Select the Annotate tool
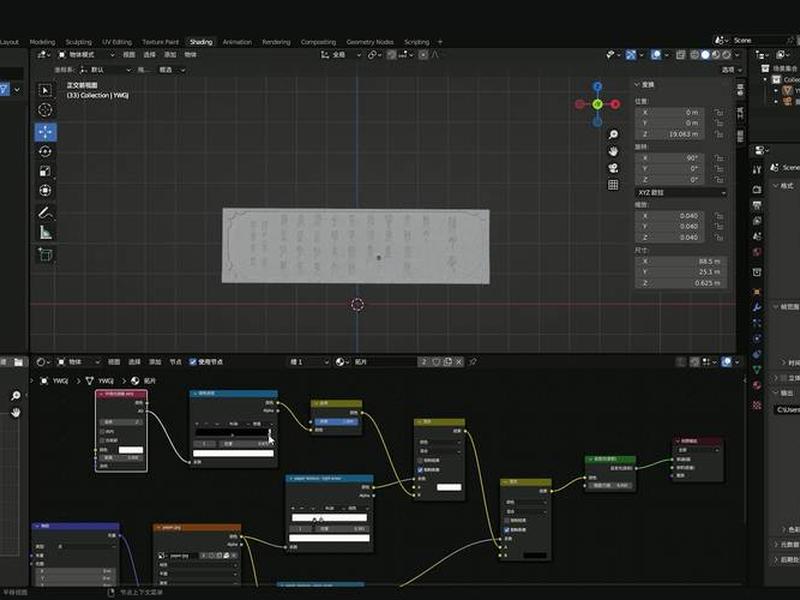 [45, 213]
